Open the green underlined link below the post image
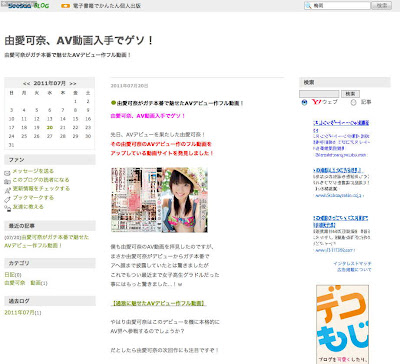Viewport: 400px width, 364px height. point(158,303)
